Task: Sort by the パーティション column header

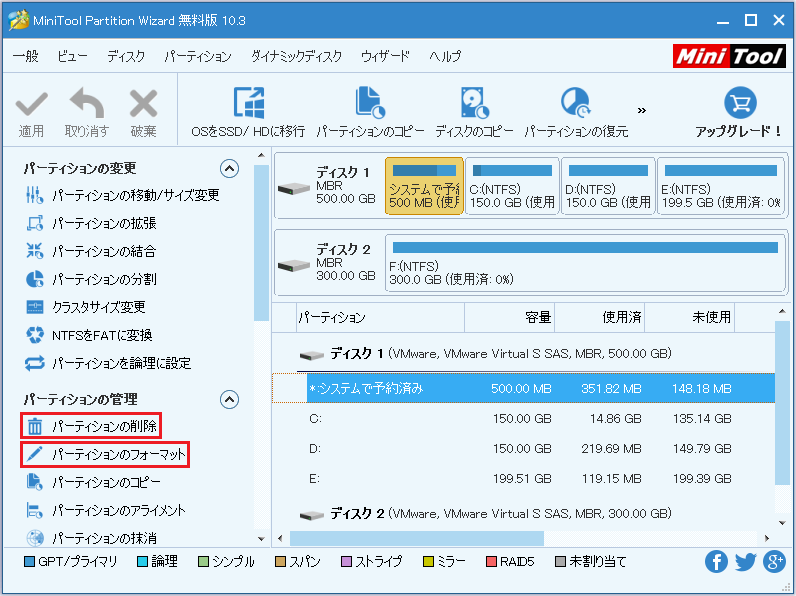Action: coord(380,318)
